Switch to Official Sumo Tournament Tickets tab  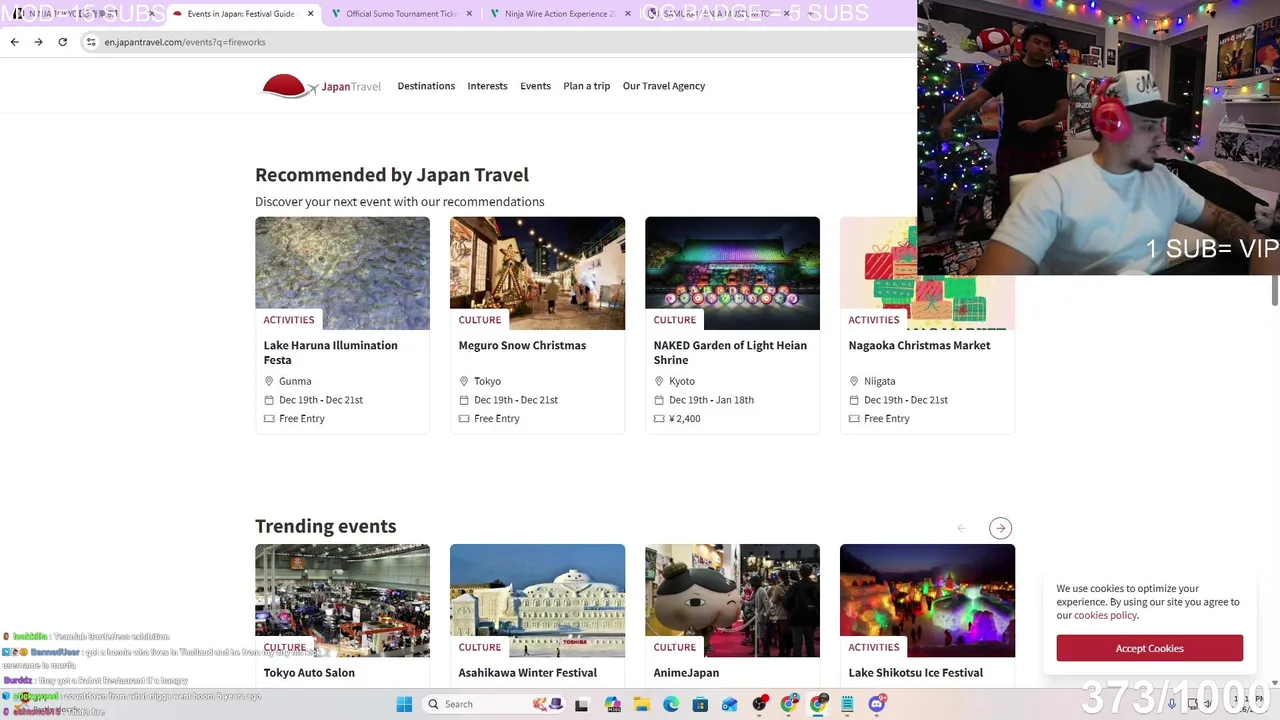click(402, 14)
